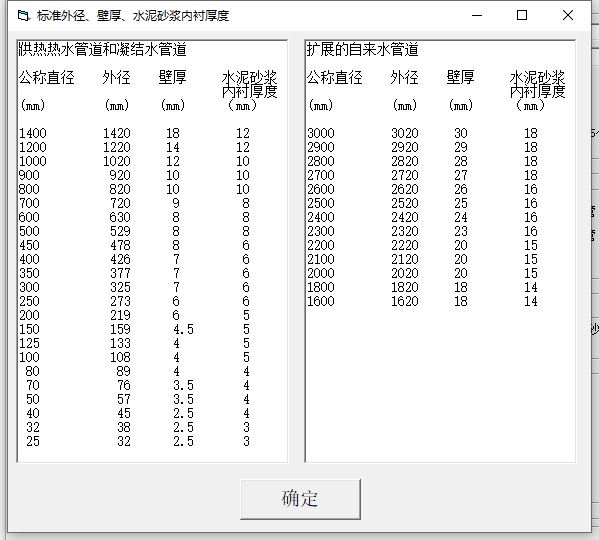
Task: Click 壁厚 header in left table
Action: tap(173, 78)
